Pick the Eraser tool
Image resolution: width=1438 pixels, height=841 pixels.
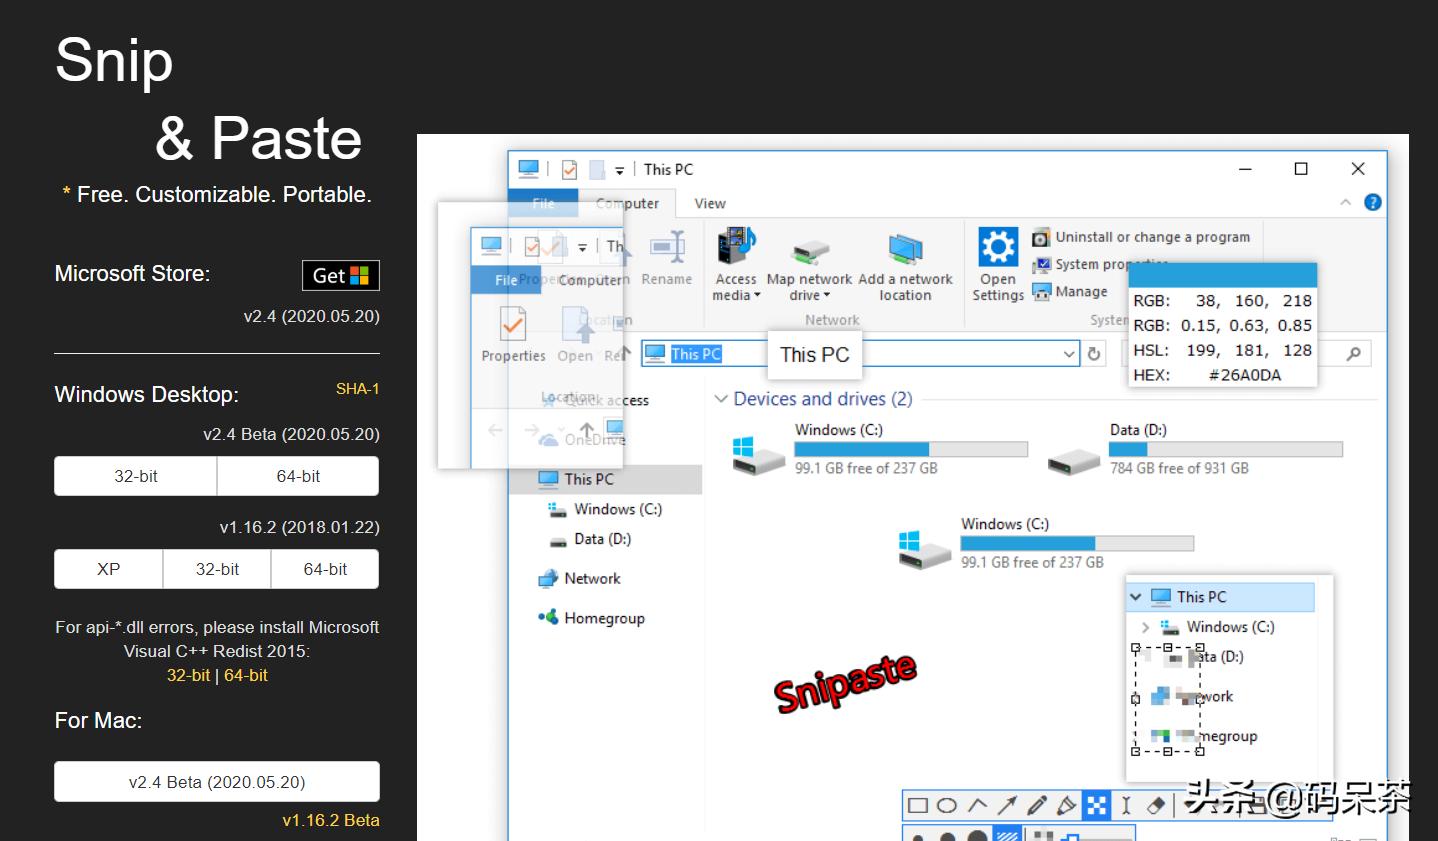pyautogui.click(x=1156, y=805)
